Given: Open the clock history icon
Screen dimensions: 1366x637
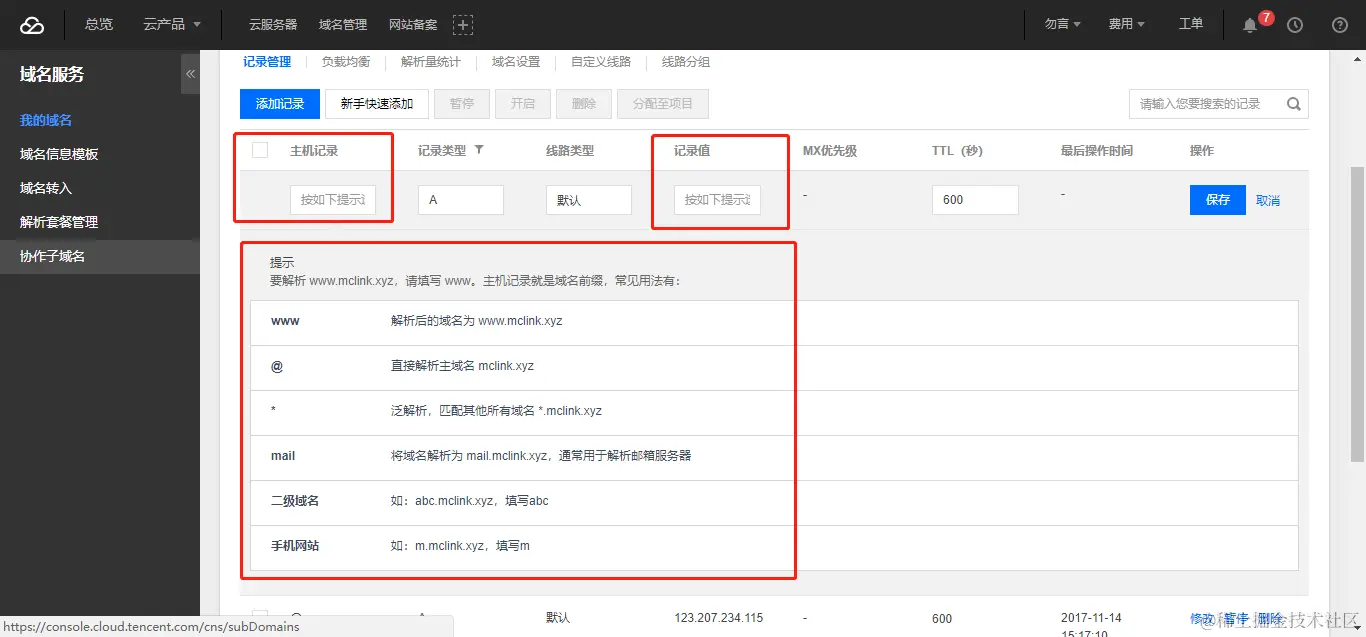Looking at the screenshot, I should tap(1295, 25).
